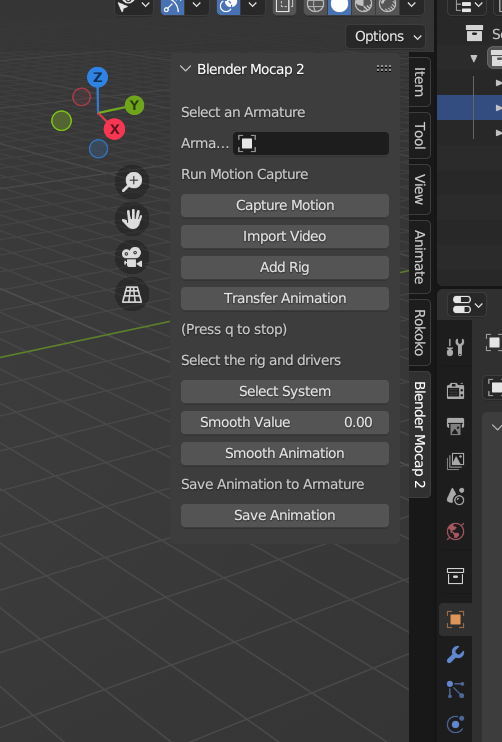502x742 pixels.
Task: Open the Options dropdown
Action: tap(386, 36)
